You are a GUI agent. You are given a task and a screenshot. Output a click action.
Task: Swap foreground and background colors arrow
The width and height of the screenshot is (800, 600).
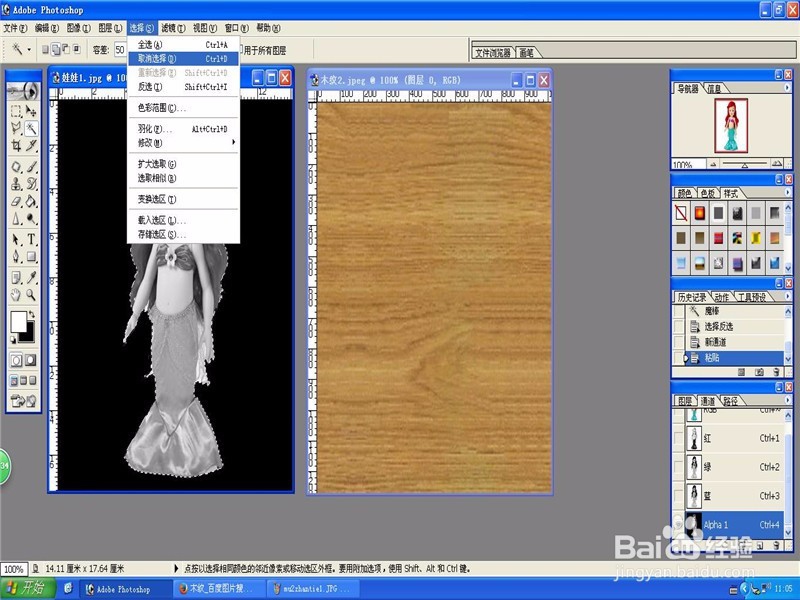coord(32,314)
